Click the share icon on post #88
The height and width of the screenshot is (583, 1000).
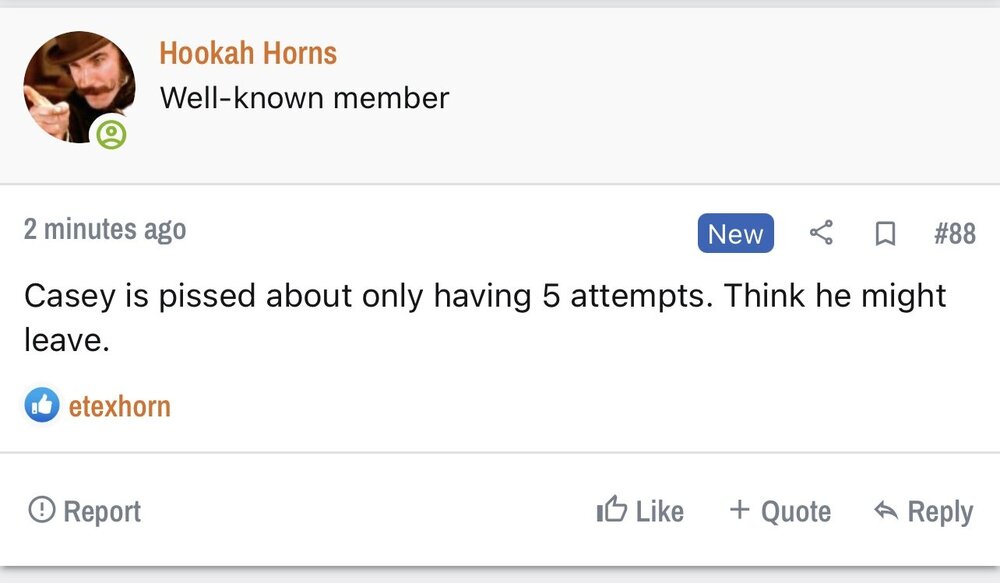click(x=821, y=234)
